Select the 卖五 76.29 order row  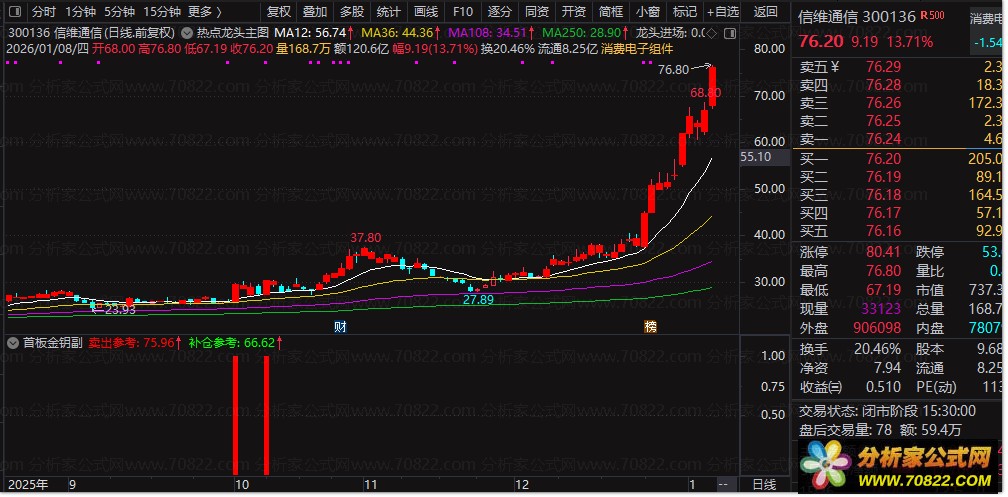pyautogui.click(x=900, y=67)
